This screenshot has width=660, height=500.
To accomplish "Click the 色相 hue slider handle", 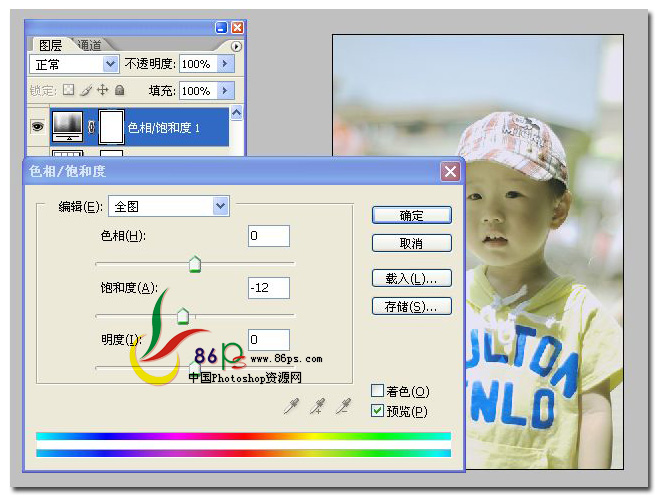I will pos(194,264).
